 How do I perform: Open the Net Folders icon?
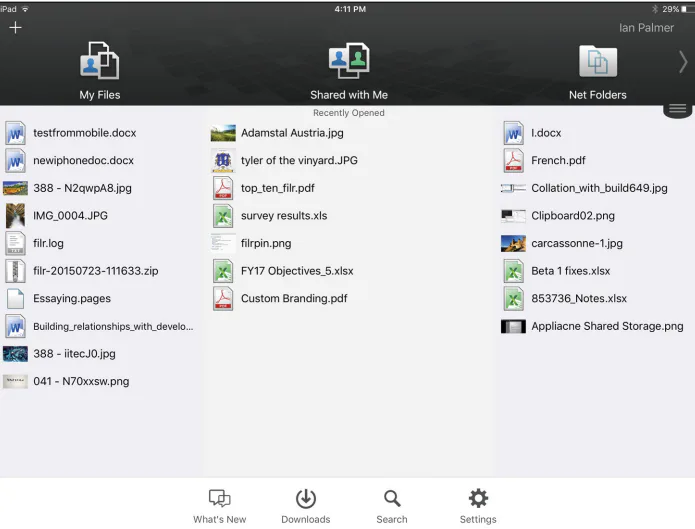pyautogui.click(x=597, y=61)
